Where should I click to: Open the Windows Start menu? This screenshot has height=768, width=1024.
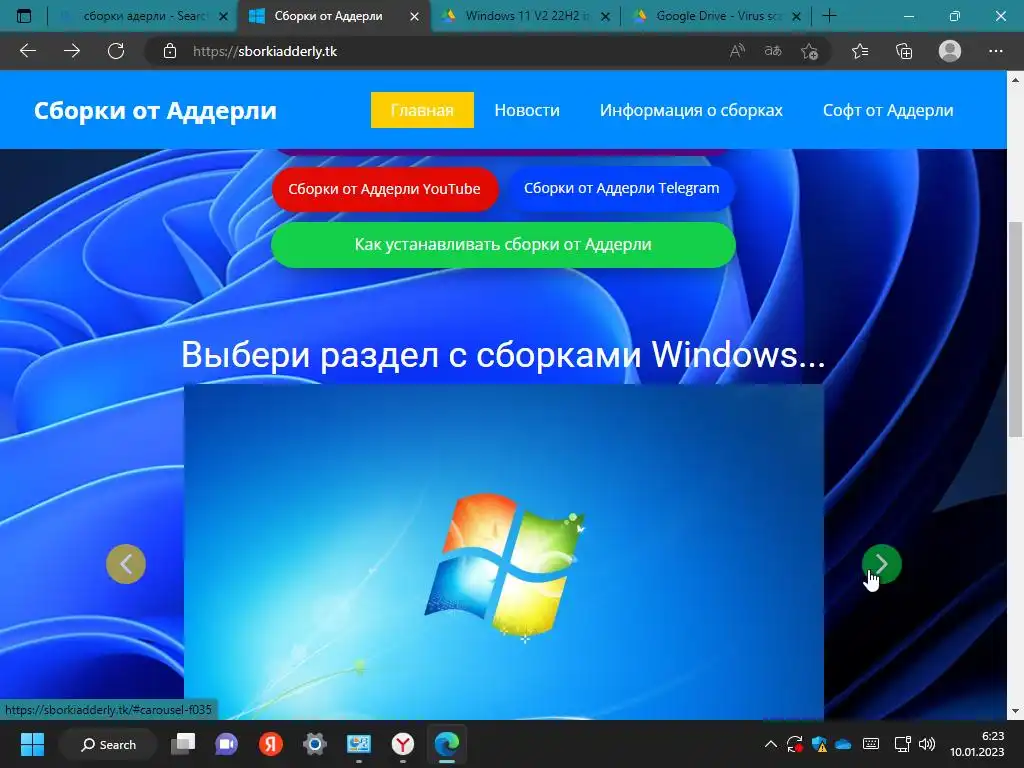pos(32,744)
